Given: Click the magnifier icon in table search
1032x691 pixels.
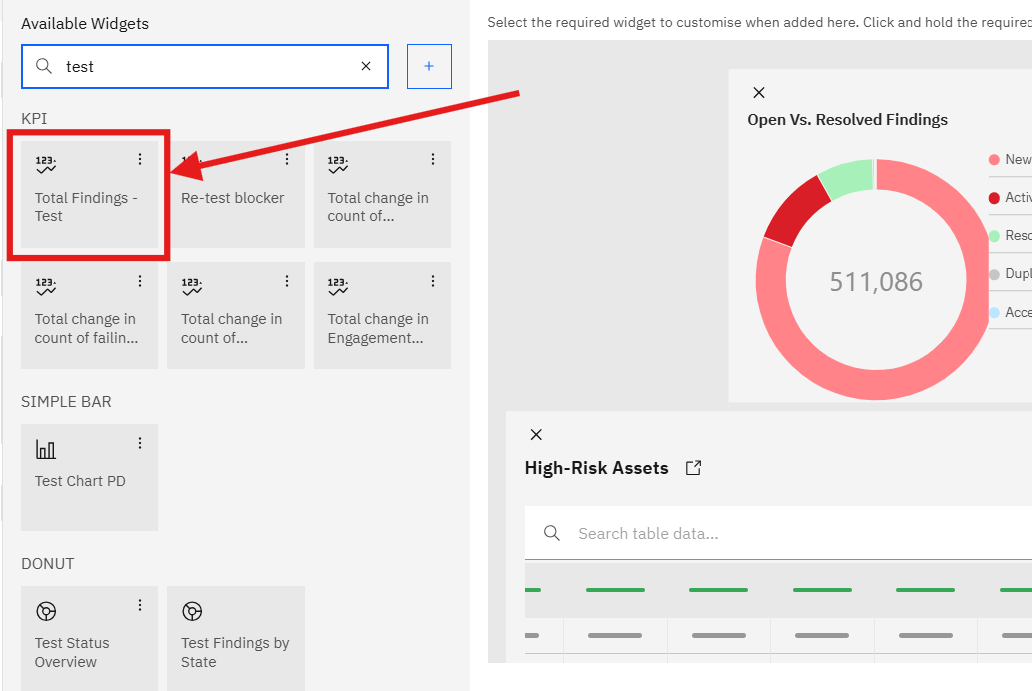Looking at the screenshot, I should point(552,533).
